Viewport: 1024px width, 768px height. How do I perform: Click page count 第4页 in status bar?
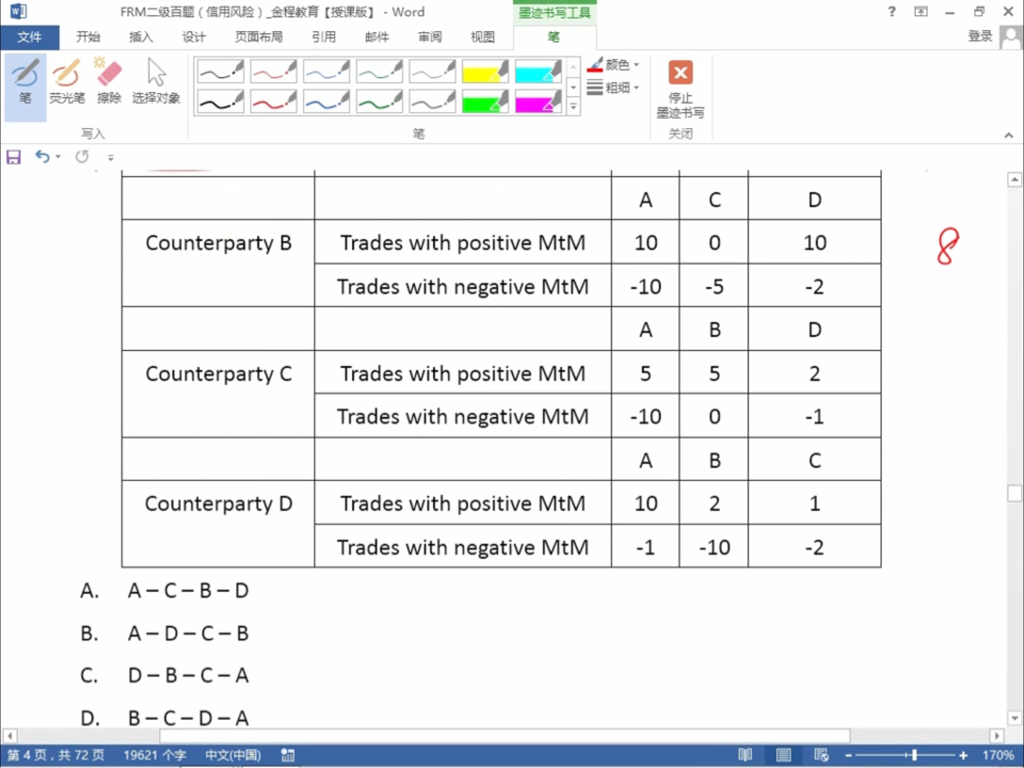click(56, 756)
